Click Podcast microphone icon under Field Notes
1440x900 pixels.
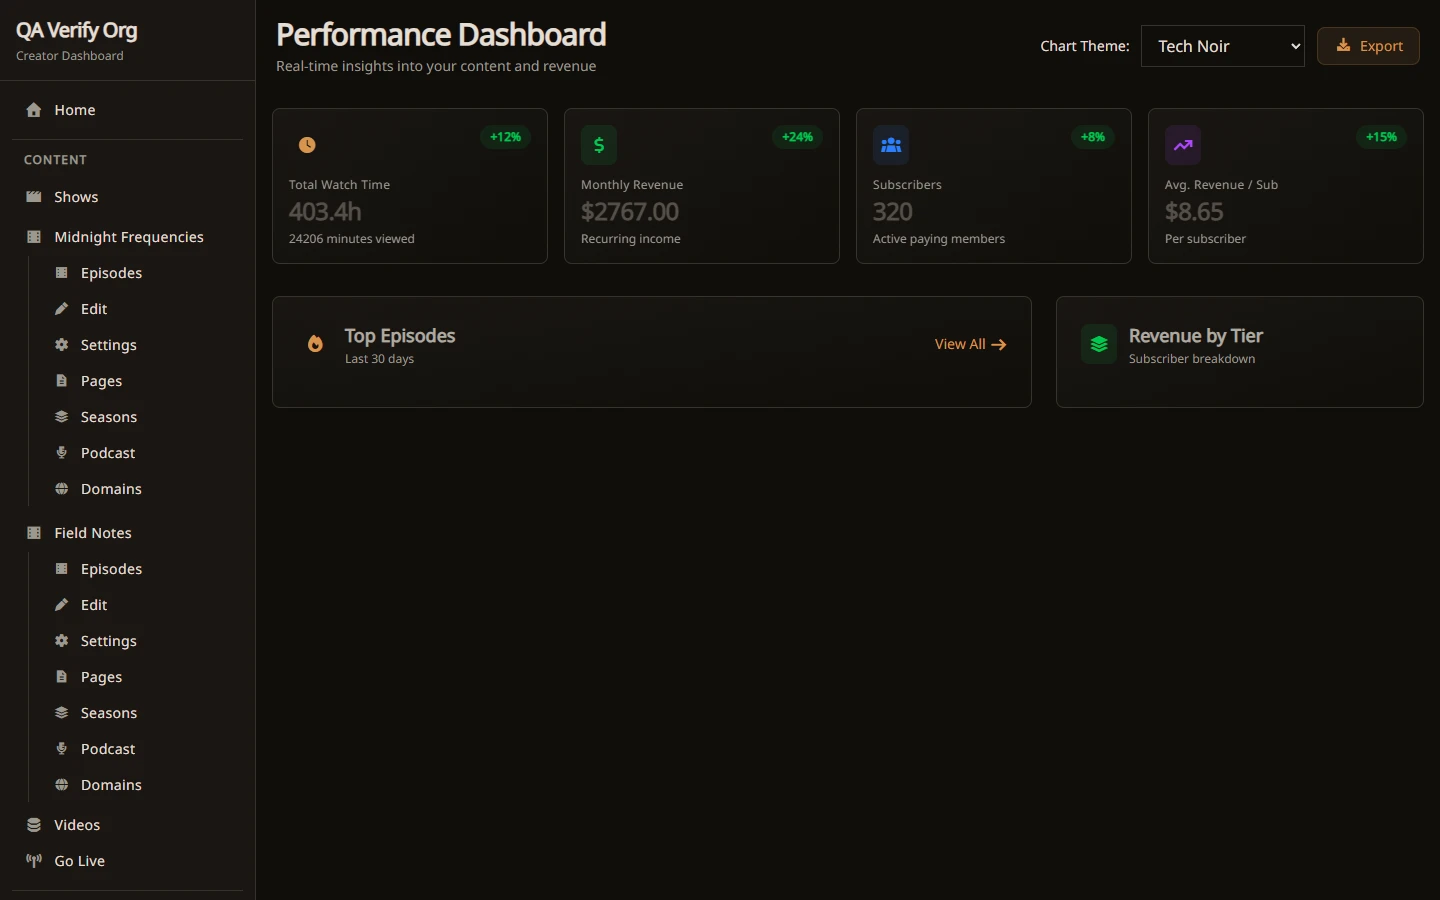61,749
